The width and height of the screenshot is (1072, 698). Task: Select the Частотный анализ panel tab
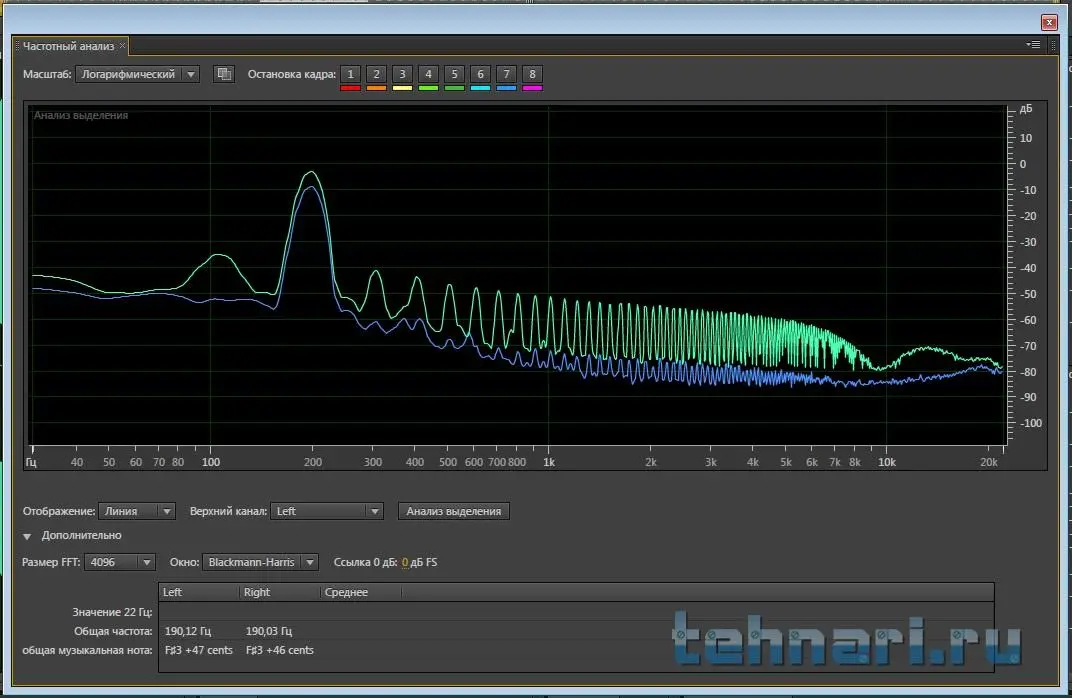[x=68, y=46]
